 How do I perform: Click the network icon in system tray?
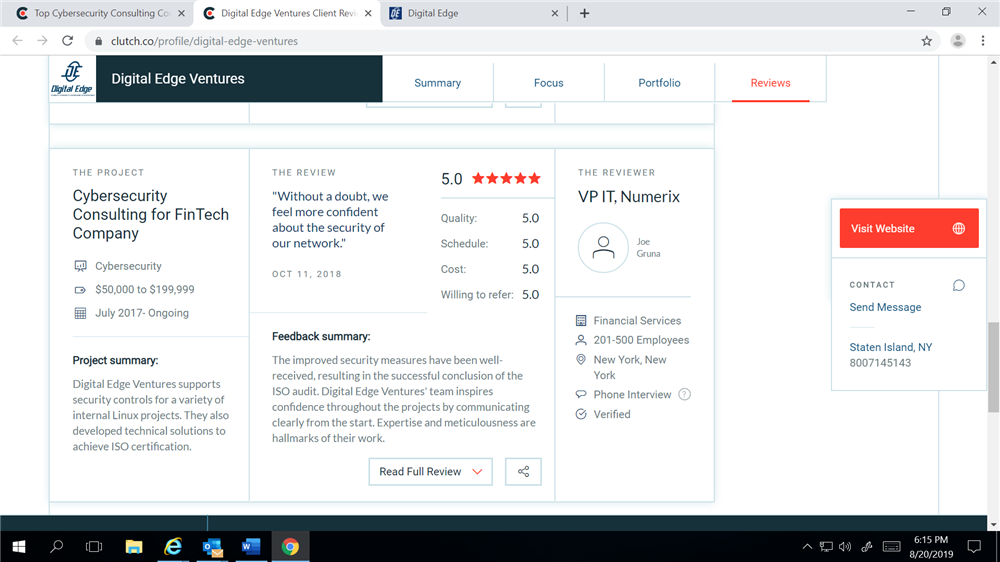click(826, 547)
